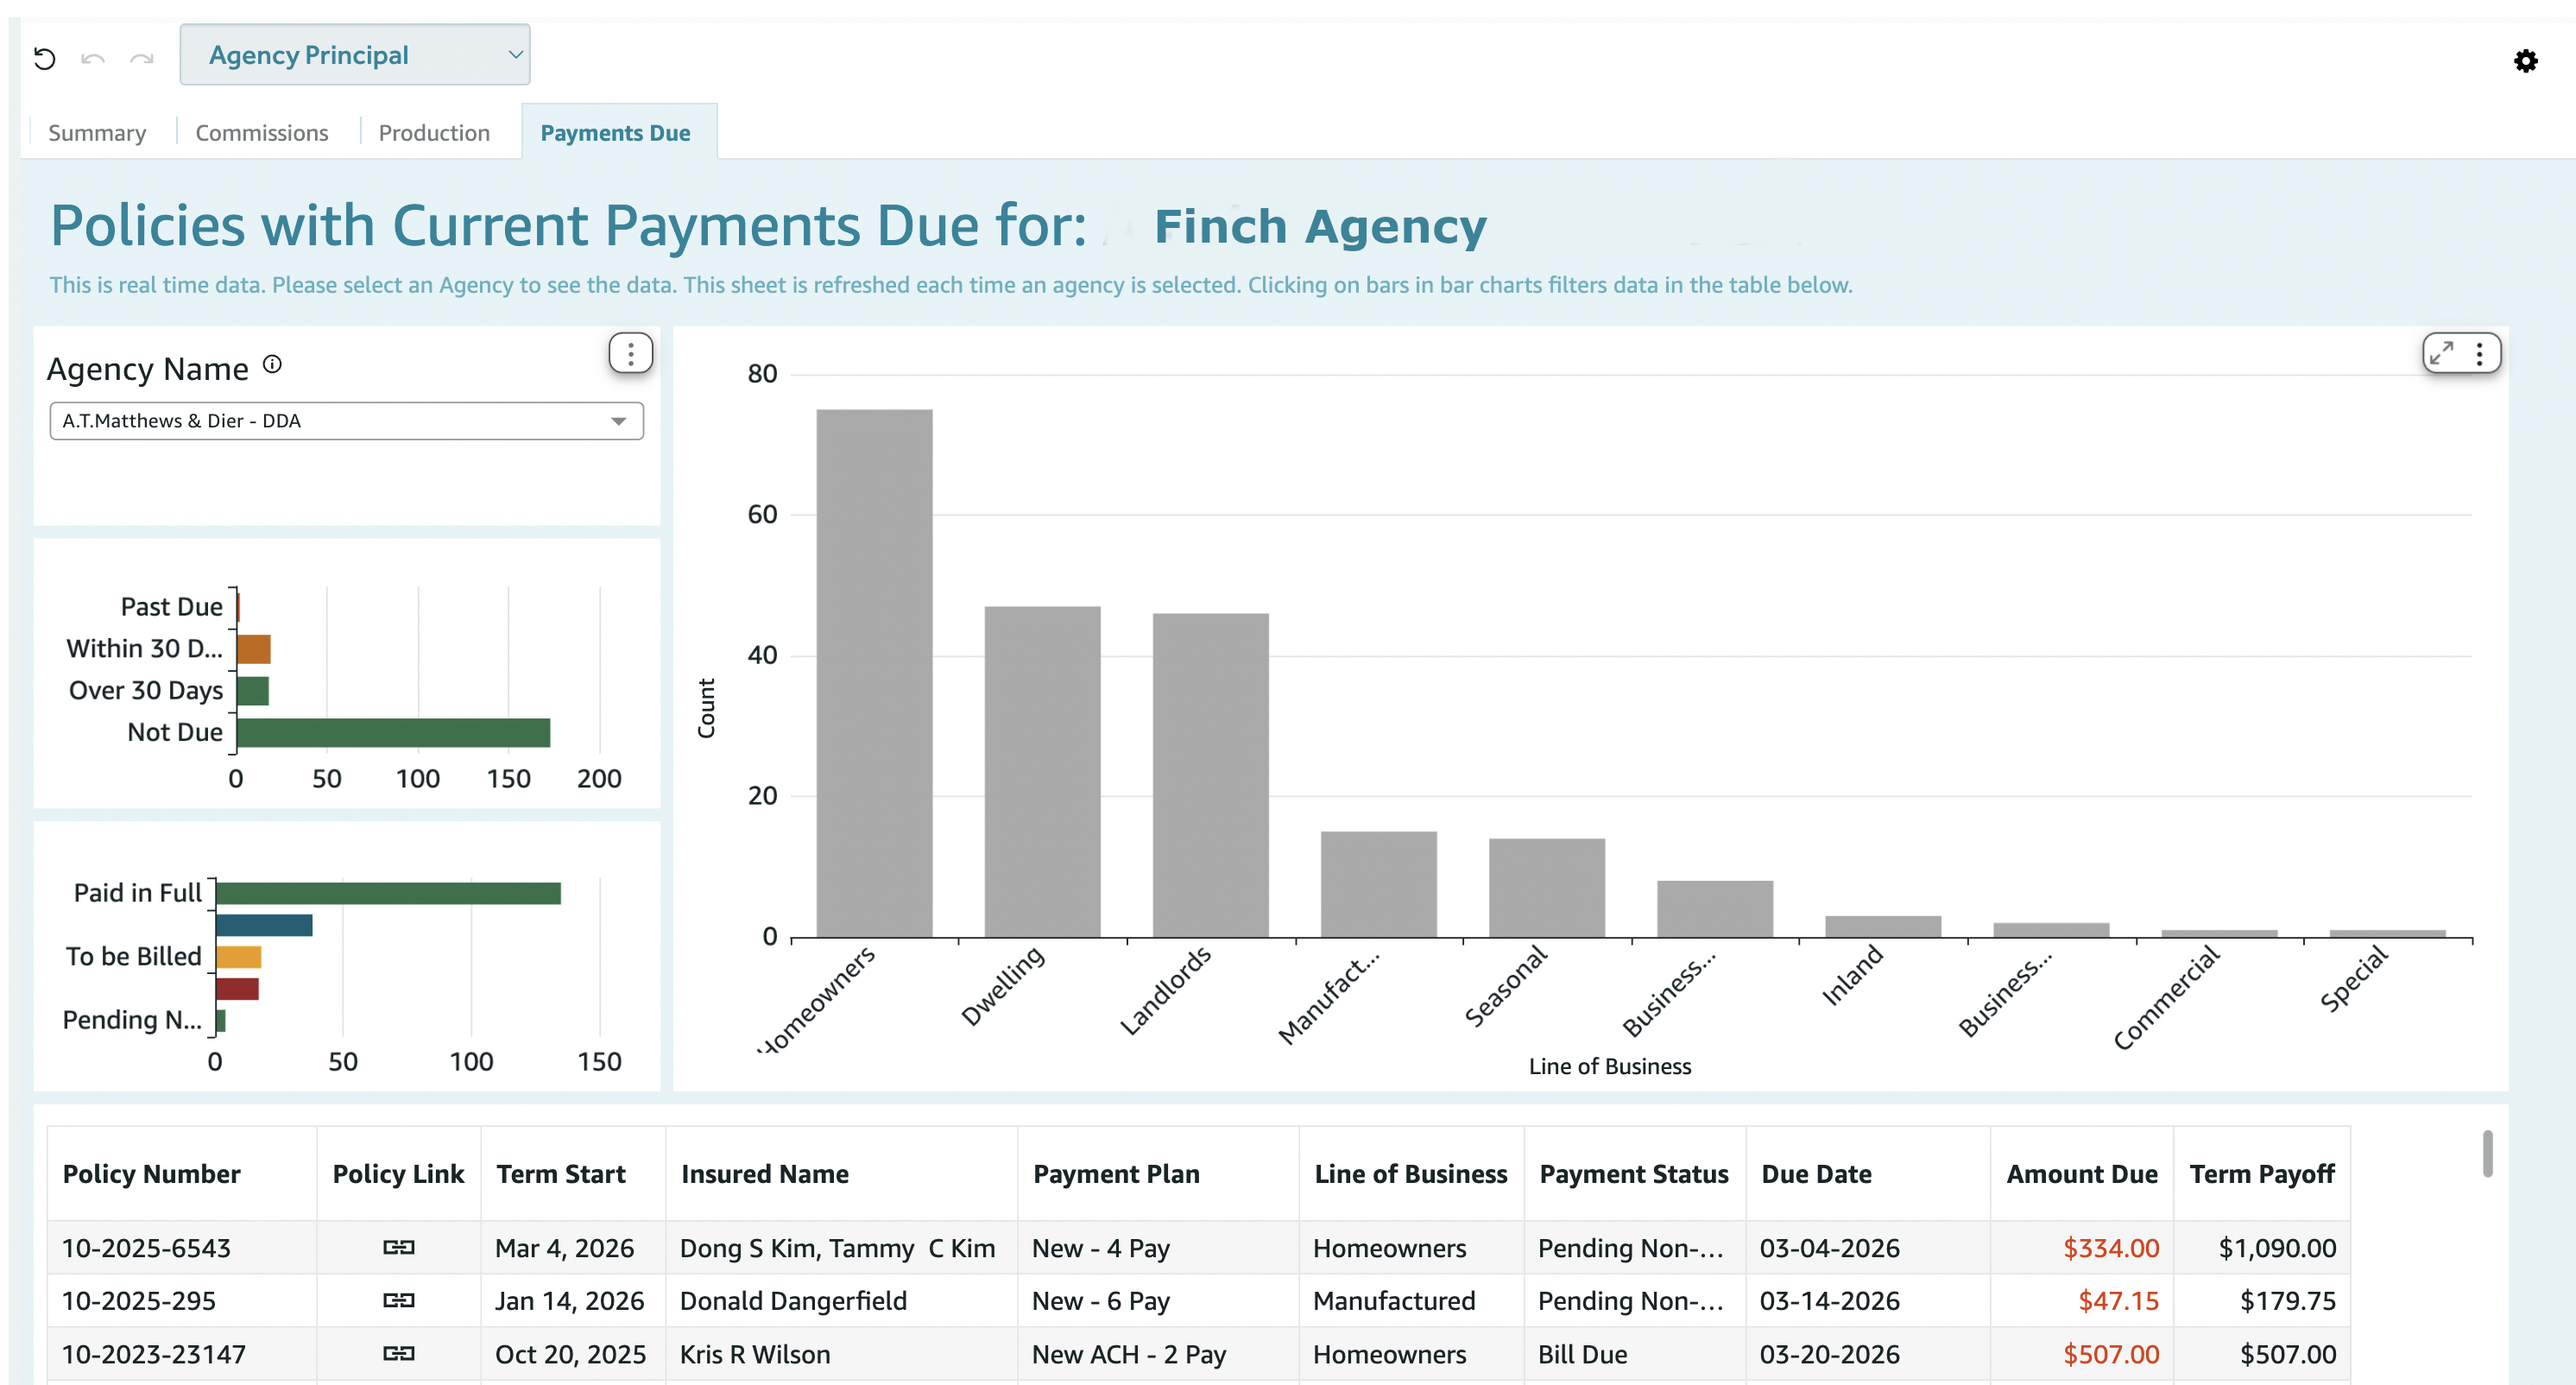Sort by Amount Due column header
2576x1385 pixels.
[2081, 1173]
